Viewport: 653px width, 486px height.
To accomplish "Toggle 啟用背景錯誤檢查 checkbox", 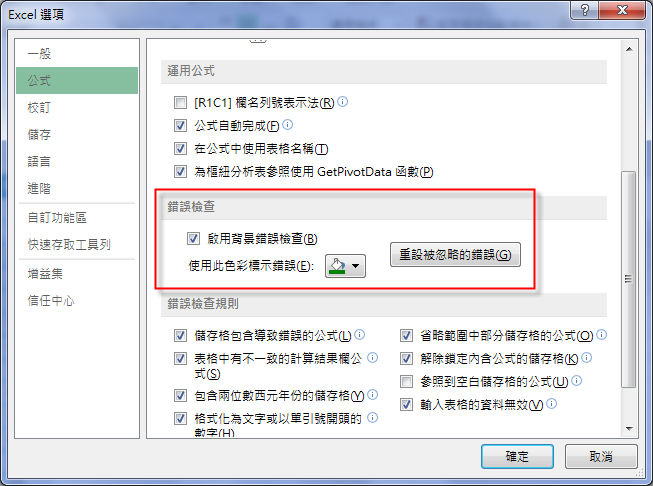I will pos(193,239).
